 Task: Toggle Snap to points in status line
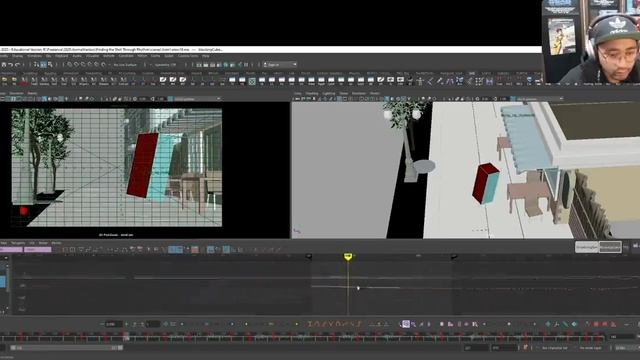point(83,64)
